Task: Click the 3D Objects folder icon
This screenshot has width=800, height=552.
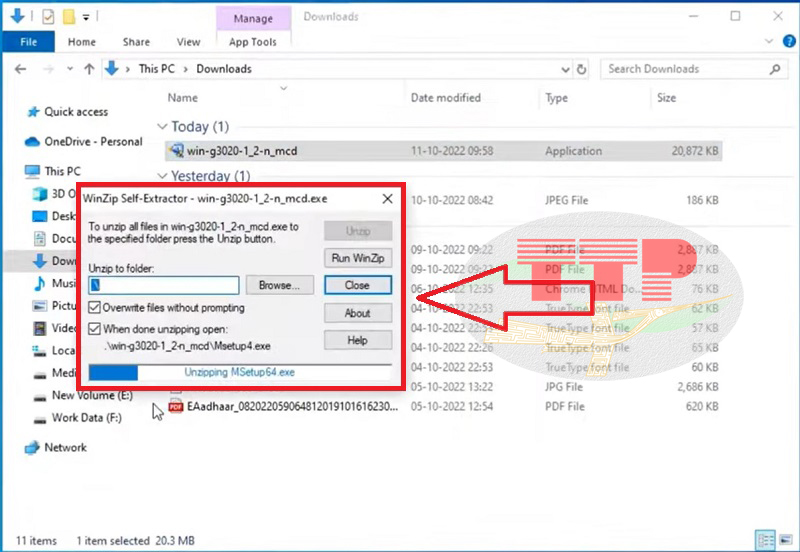Action: 40,194
